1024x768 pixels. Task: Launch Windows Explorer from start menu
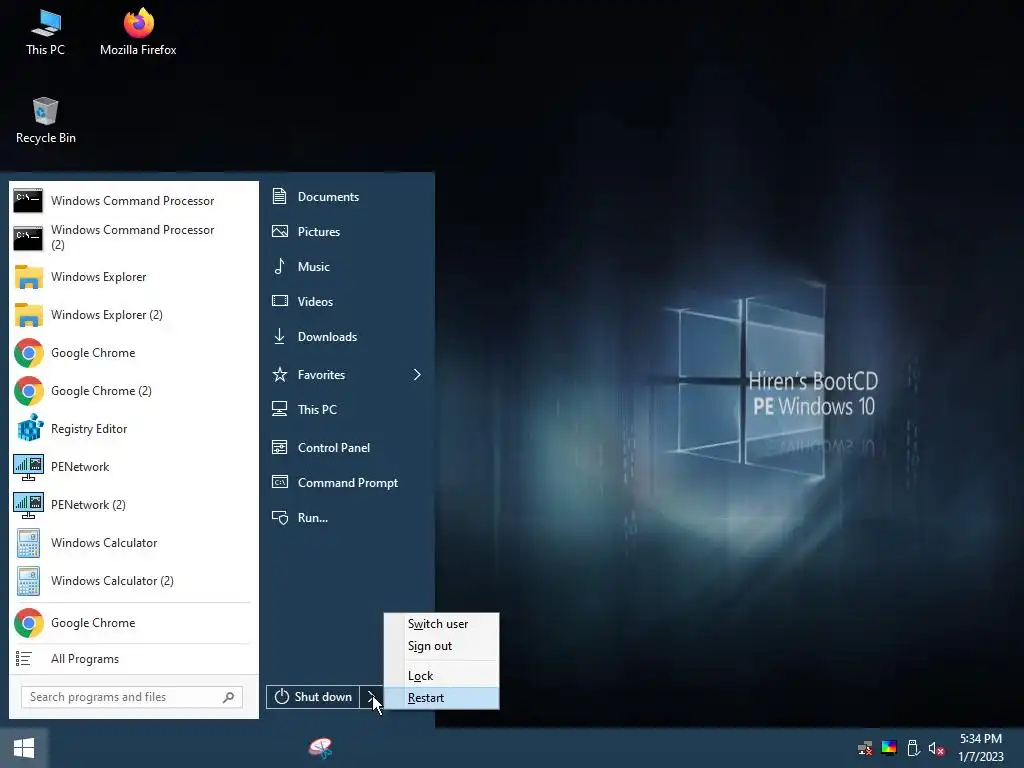coord(133,277)
